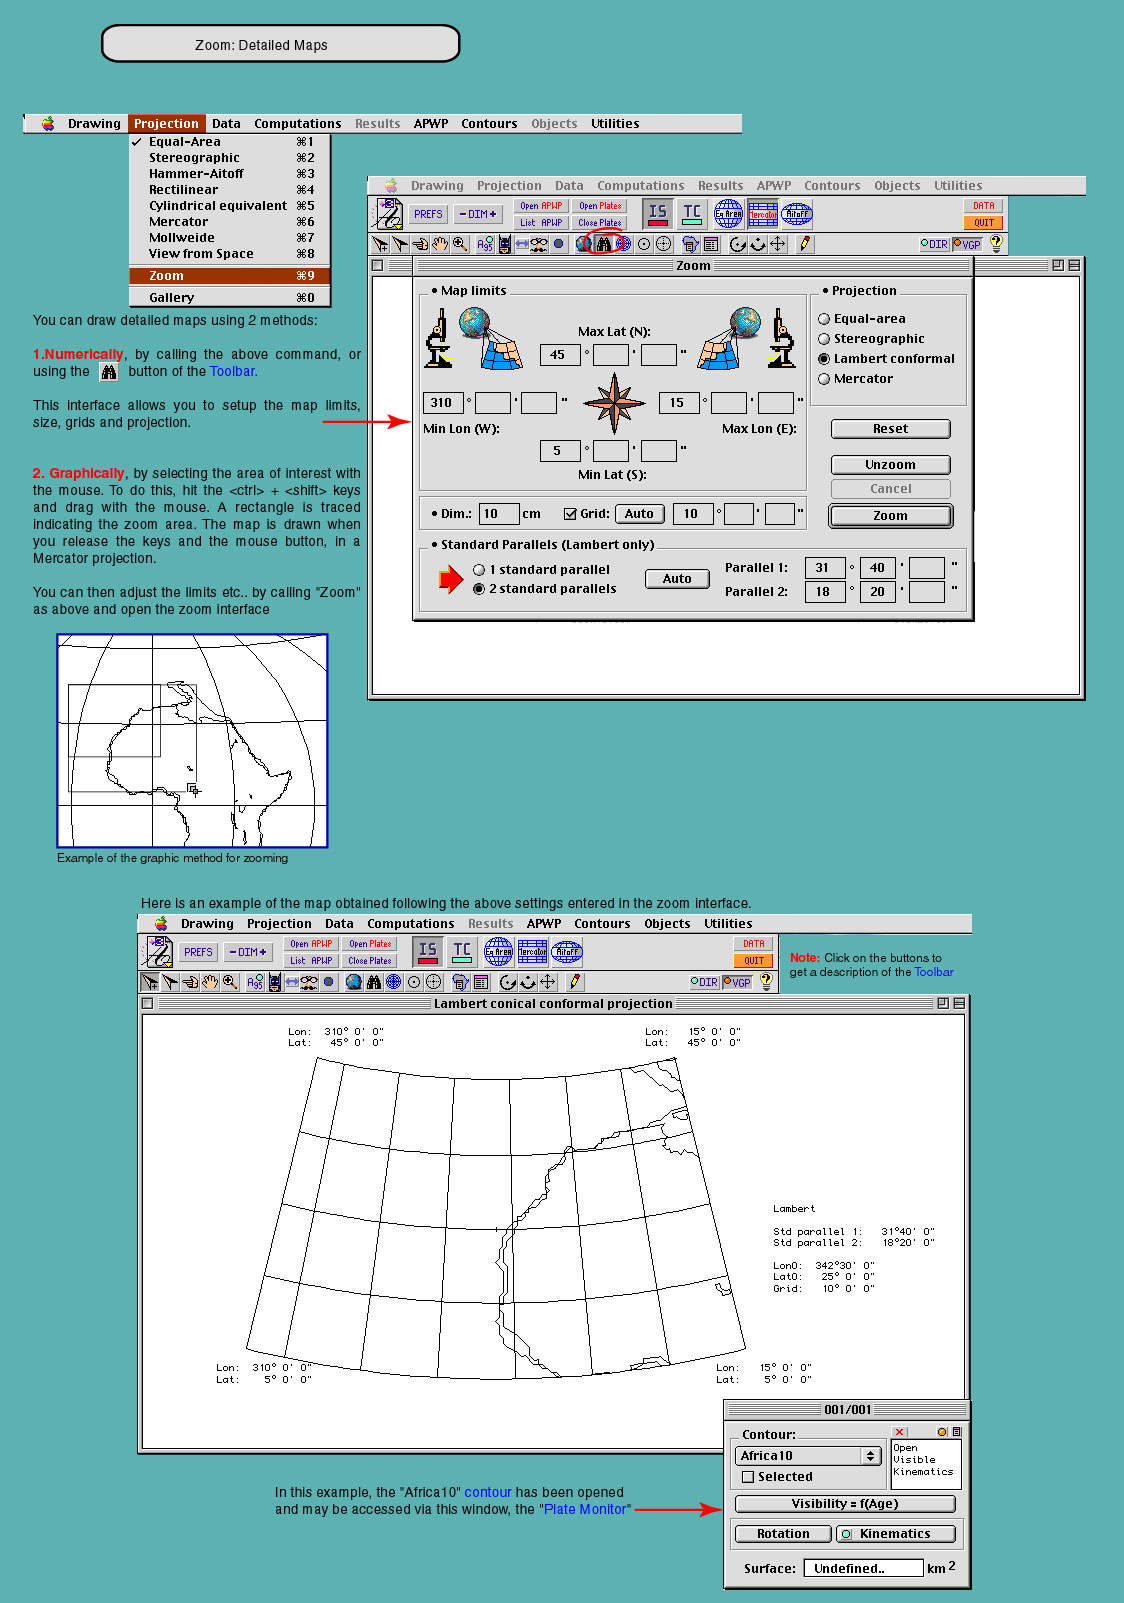Image resolution: width=1124 pixels, height=1603 pixels.
Task: Click the Kinematics button in Plate Monitor
Action: point(896,1534)
